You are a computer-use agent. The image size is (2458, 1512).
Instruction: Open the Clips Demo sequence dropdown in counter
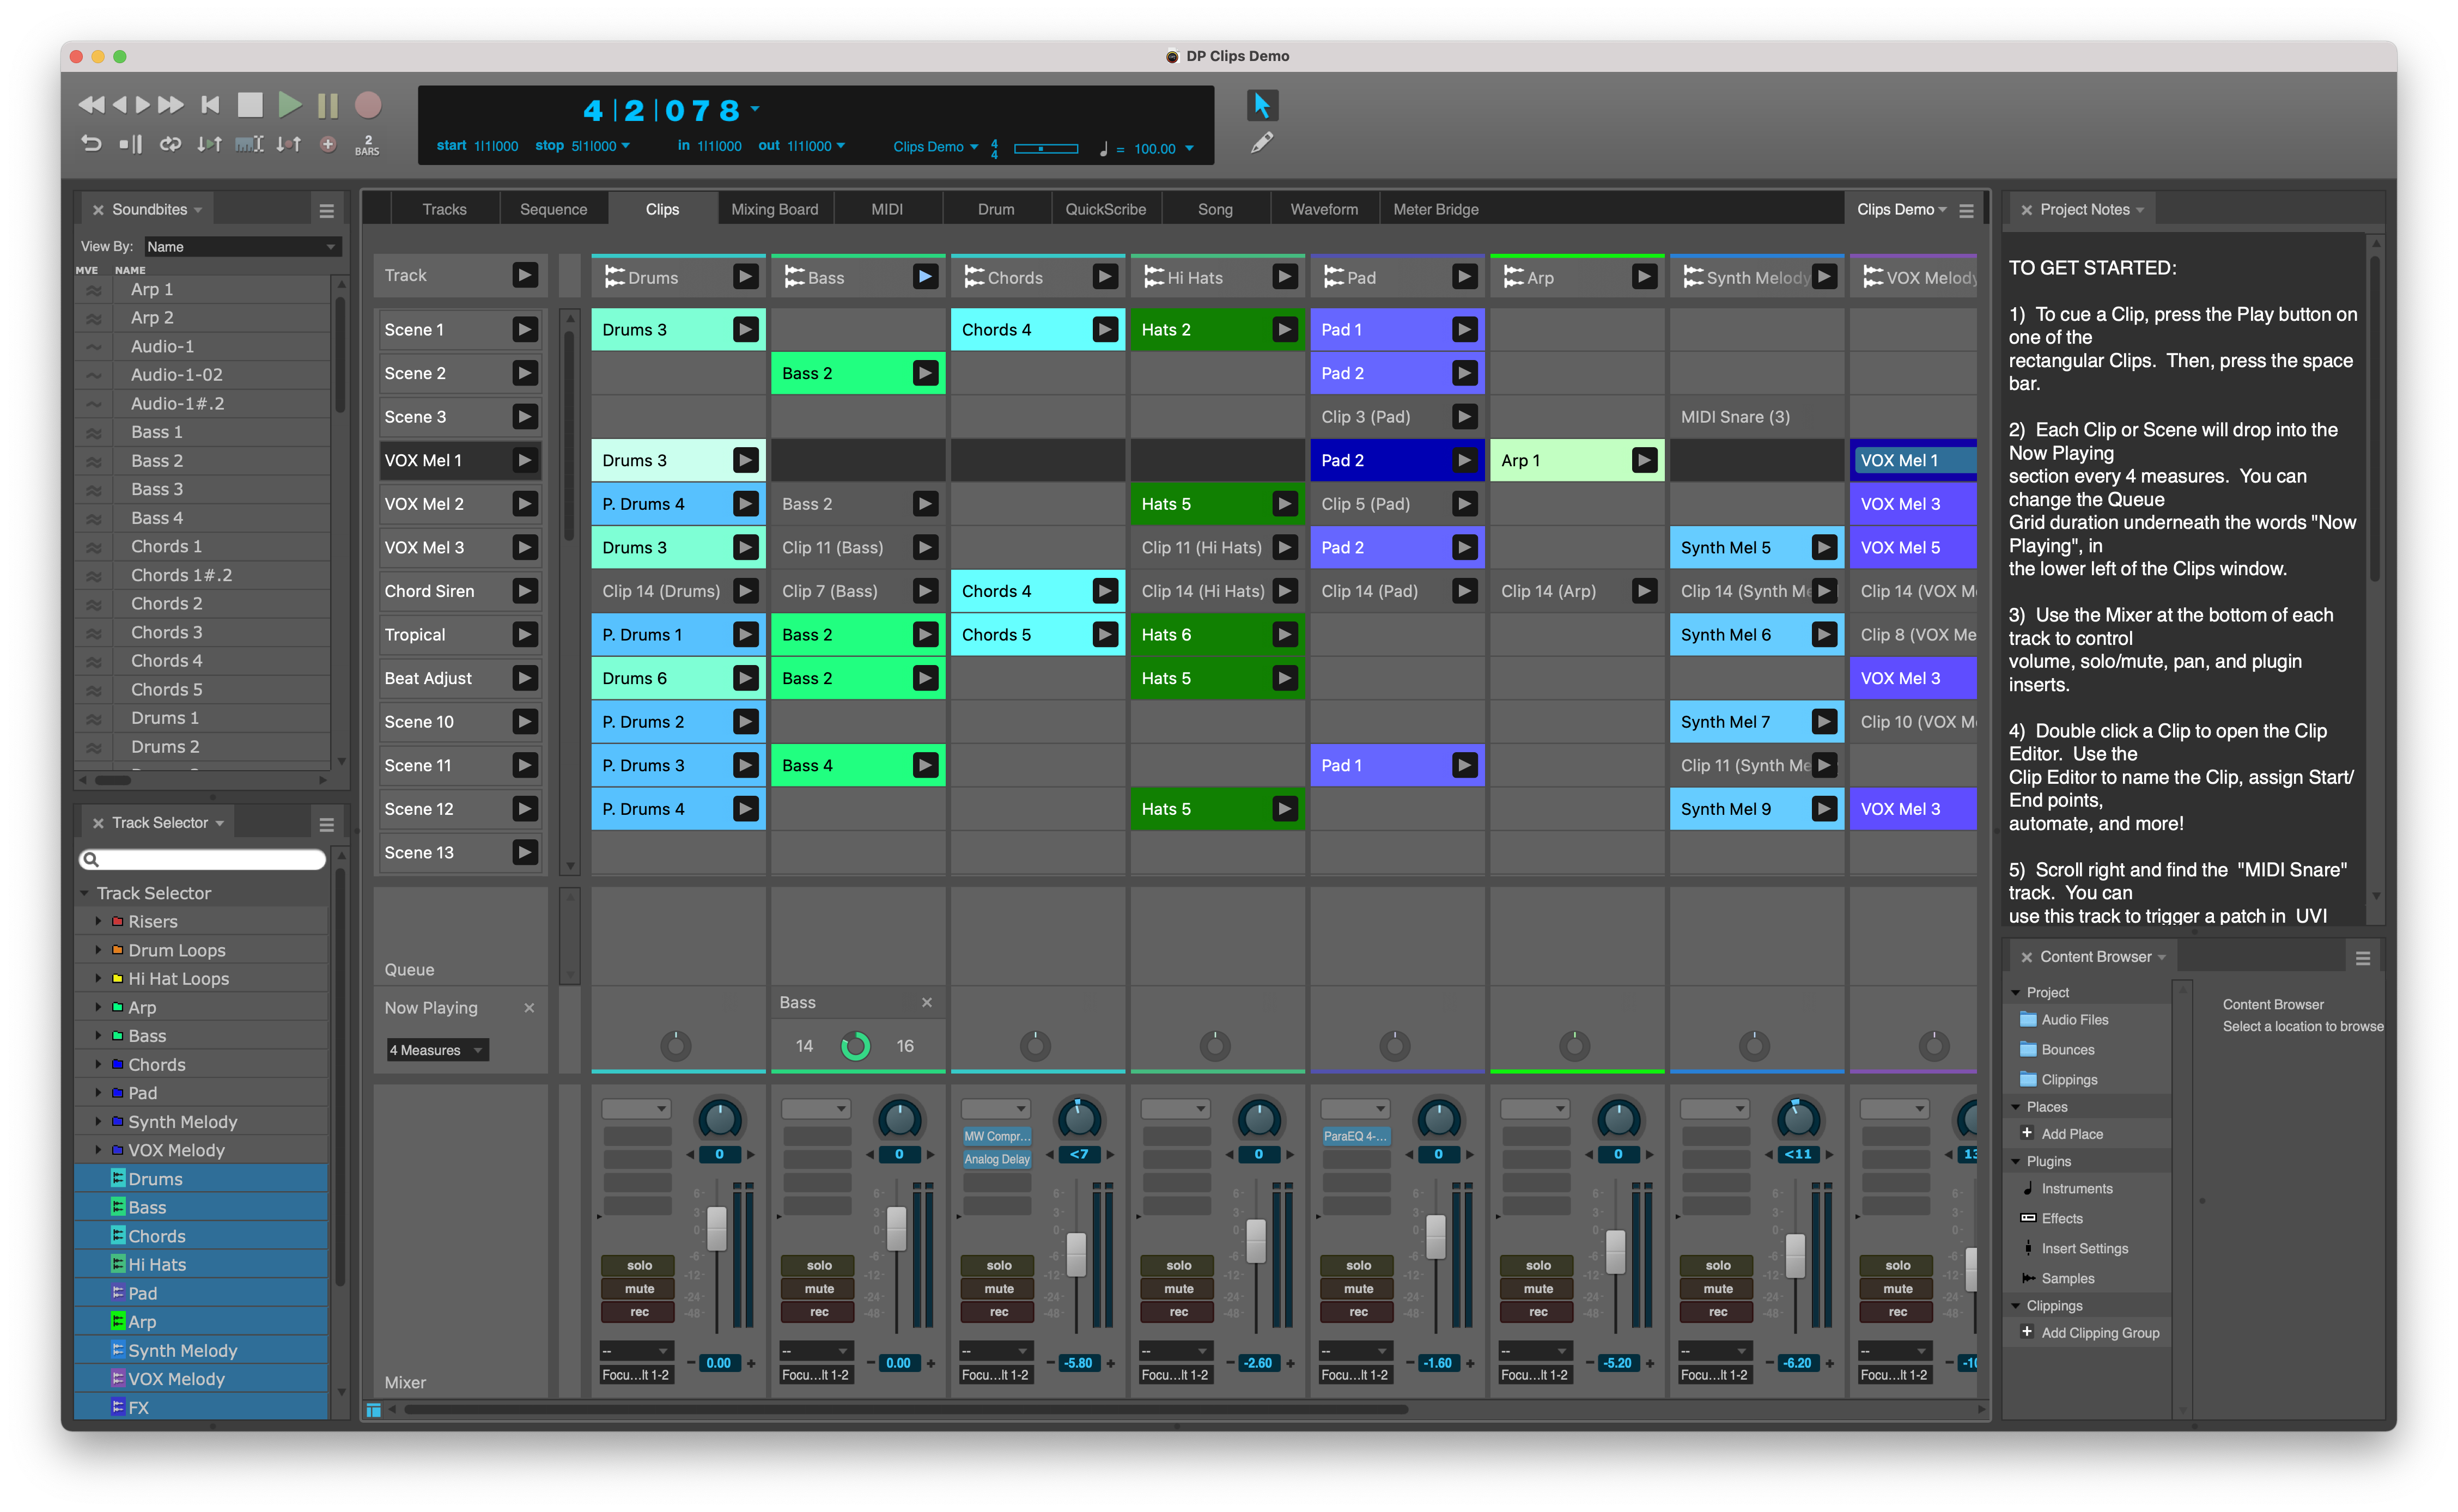click(936, 147)
